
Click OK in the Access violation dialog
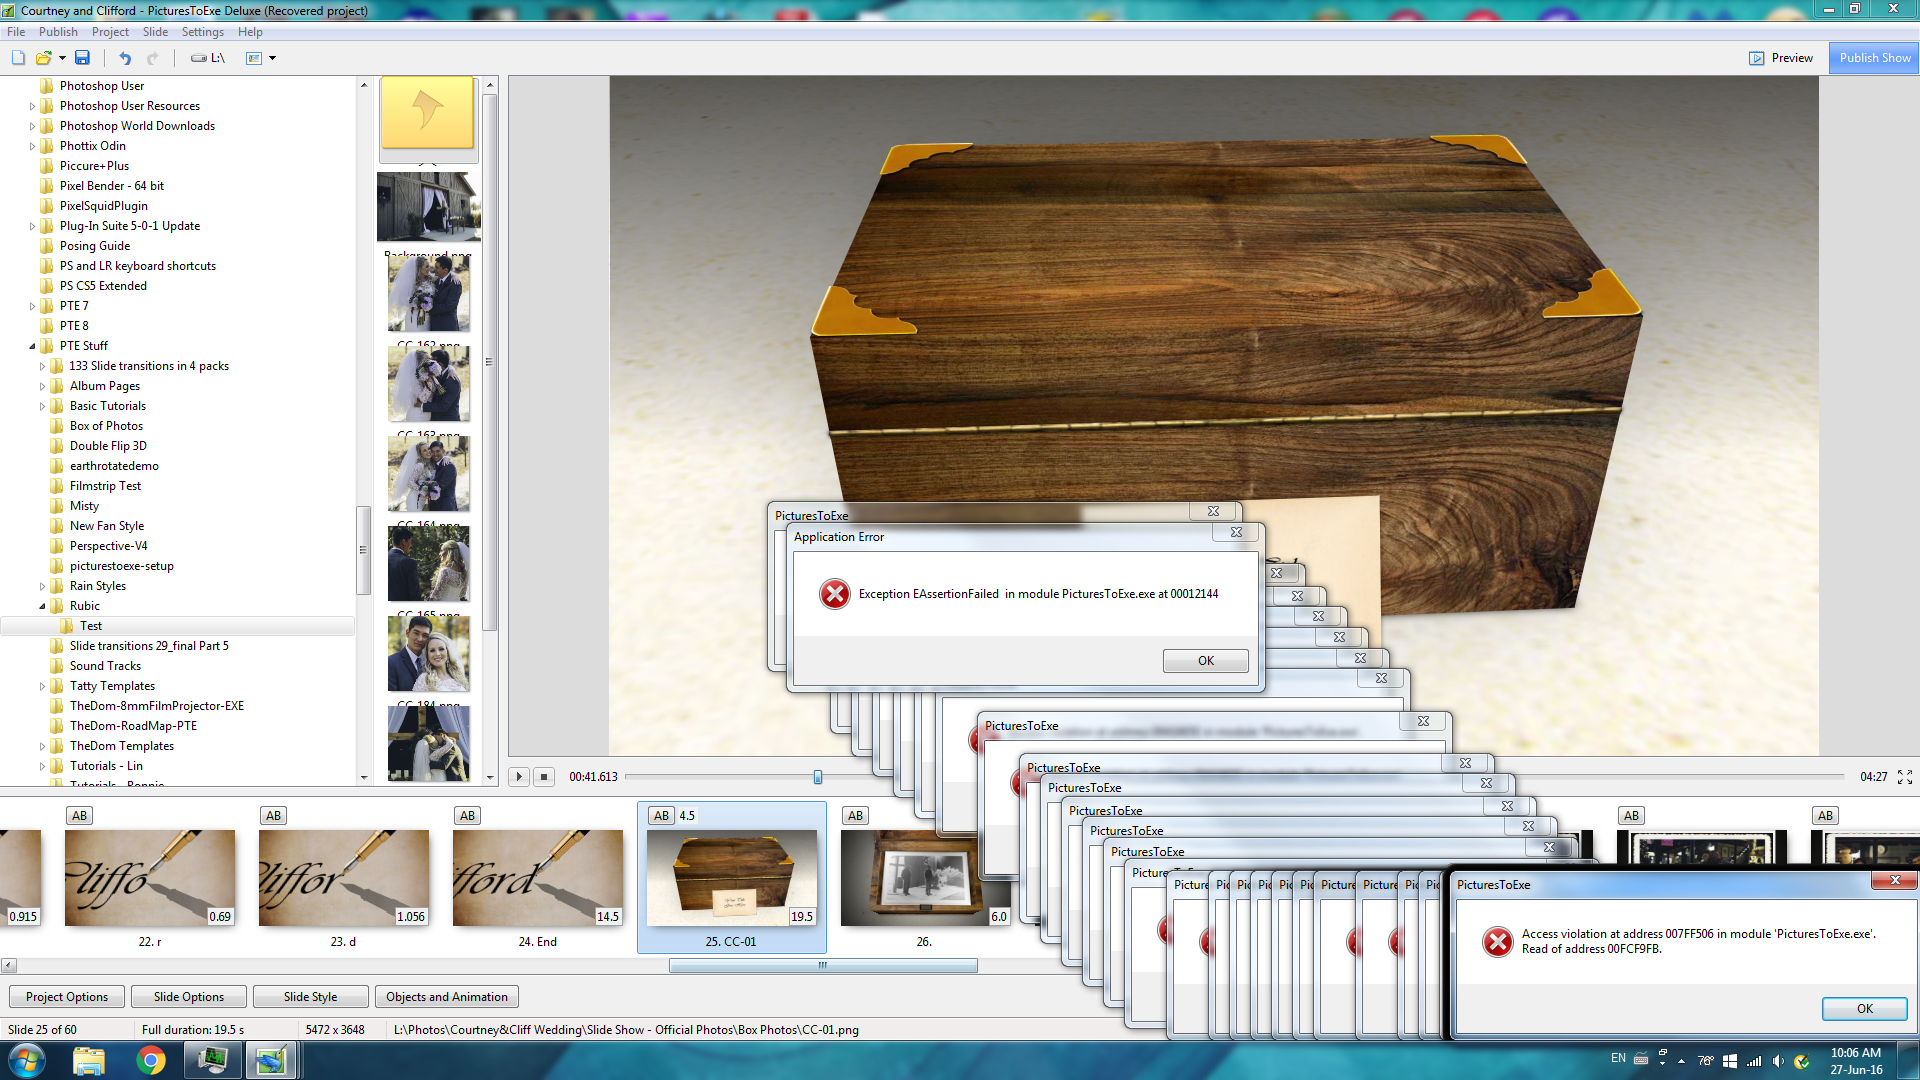pos(1865,1009)
